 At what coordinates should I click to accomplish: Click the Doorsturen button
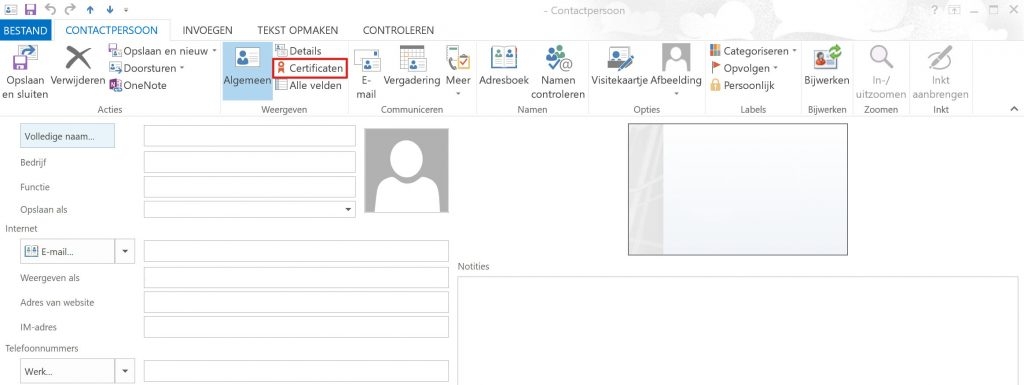coord(147,68)
